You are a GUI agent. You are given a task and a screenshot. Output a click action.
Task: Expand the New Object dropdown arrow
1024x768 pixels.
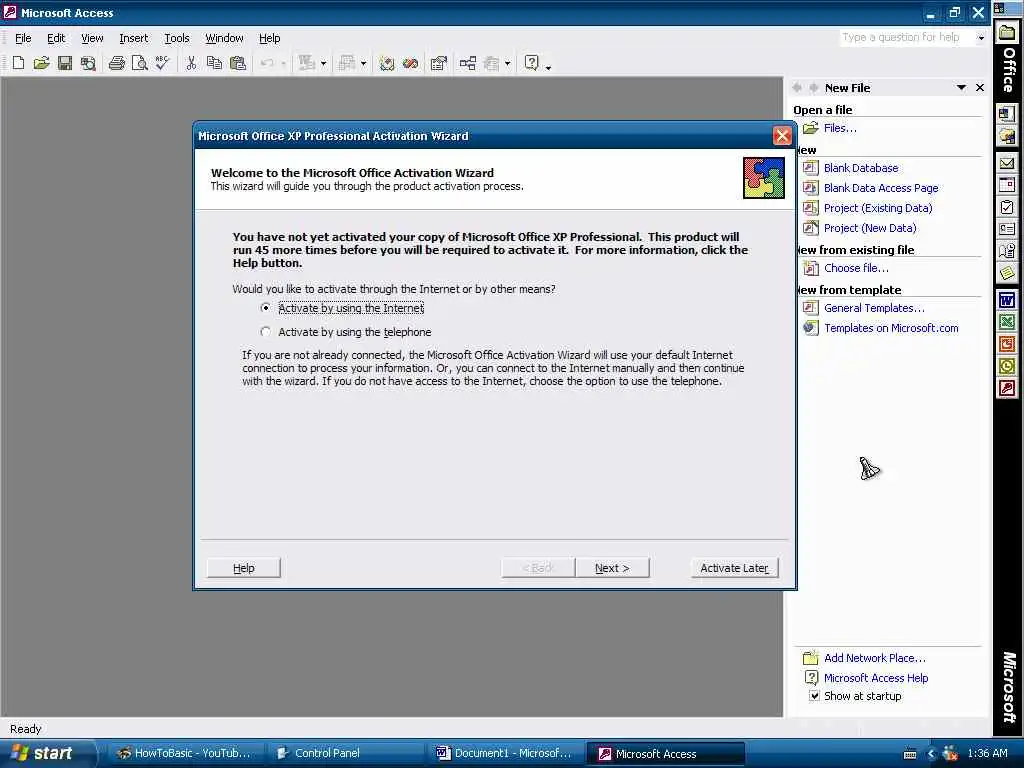point(507,63)
